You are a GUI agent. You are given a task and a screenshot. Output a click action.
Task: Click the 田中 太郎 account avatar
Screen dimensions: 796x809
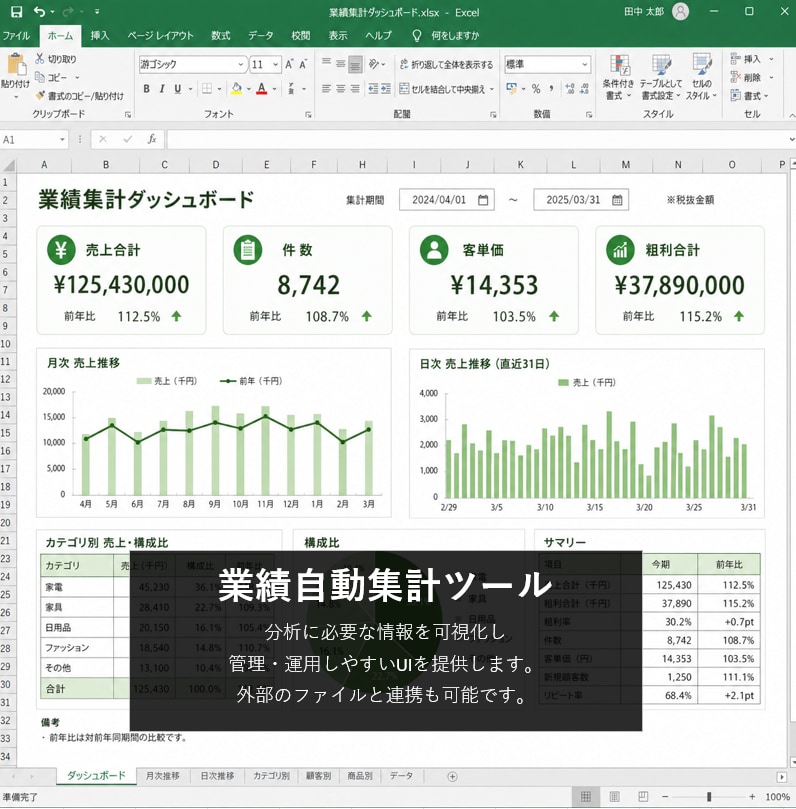click(680, 11)
